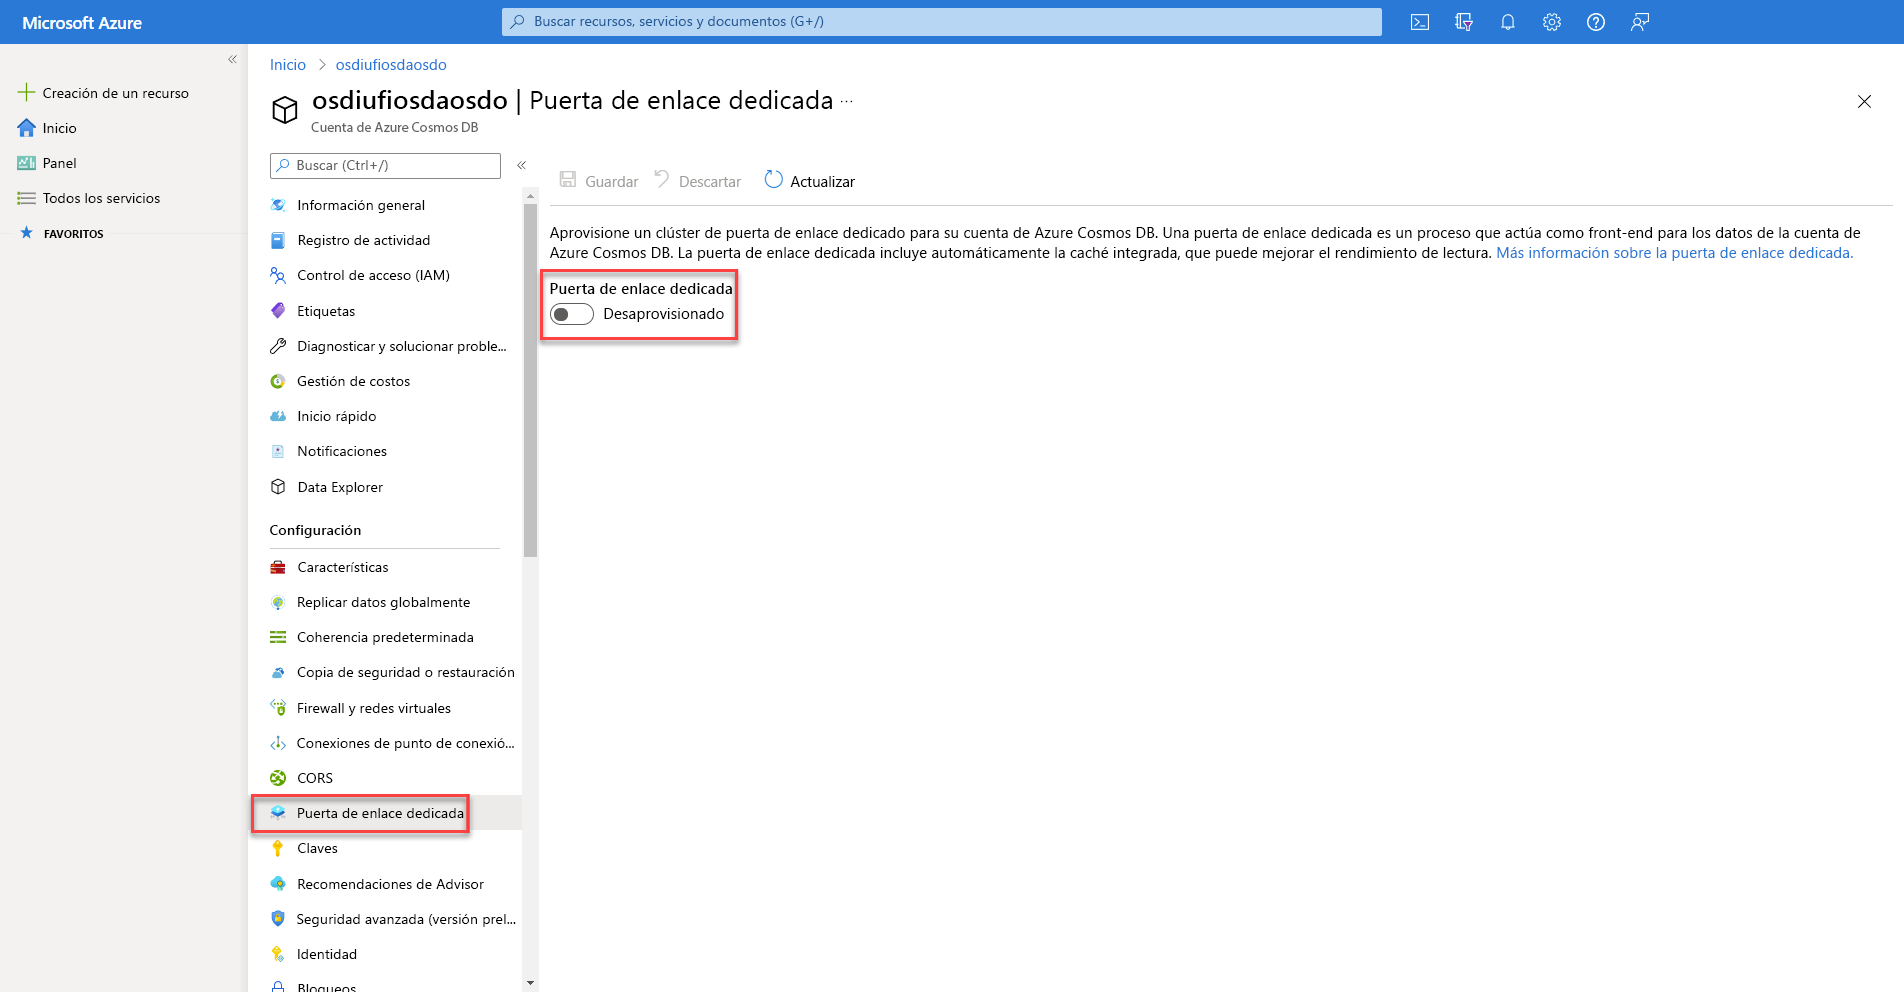Click Actualizar button label
1904x992 pixels.
[x=822, y=182]
